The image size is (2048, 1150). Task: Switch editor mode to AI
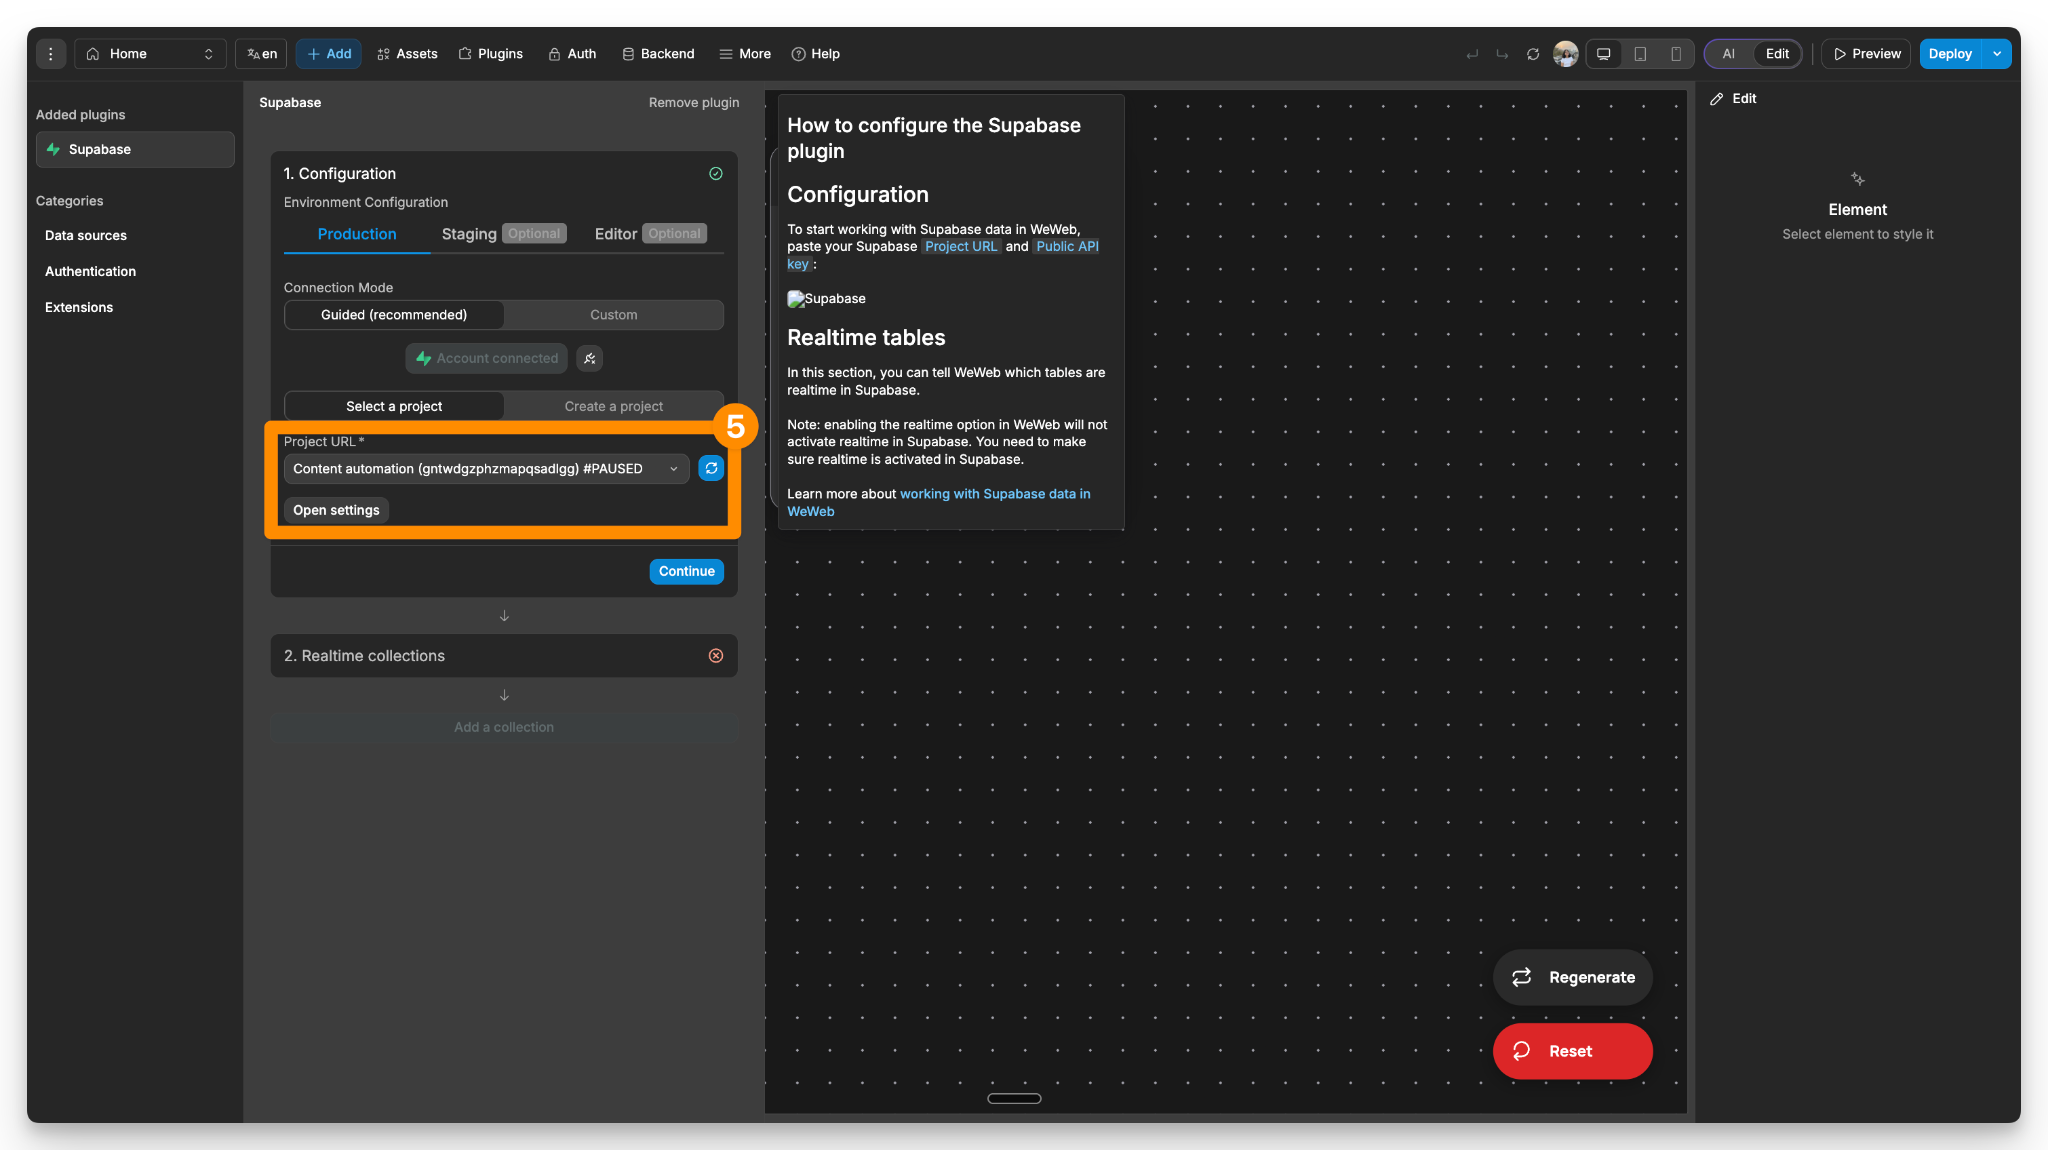pyautogui.click(x=1729, y=54)
